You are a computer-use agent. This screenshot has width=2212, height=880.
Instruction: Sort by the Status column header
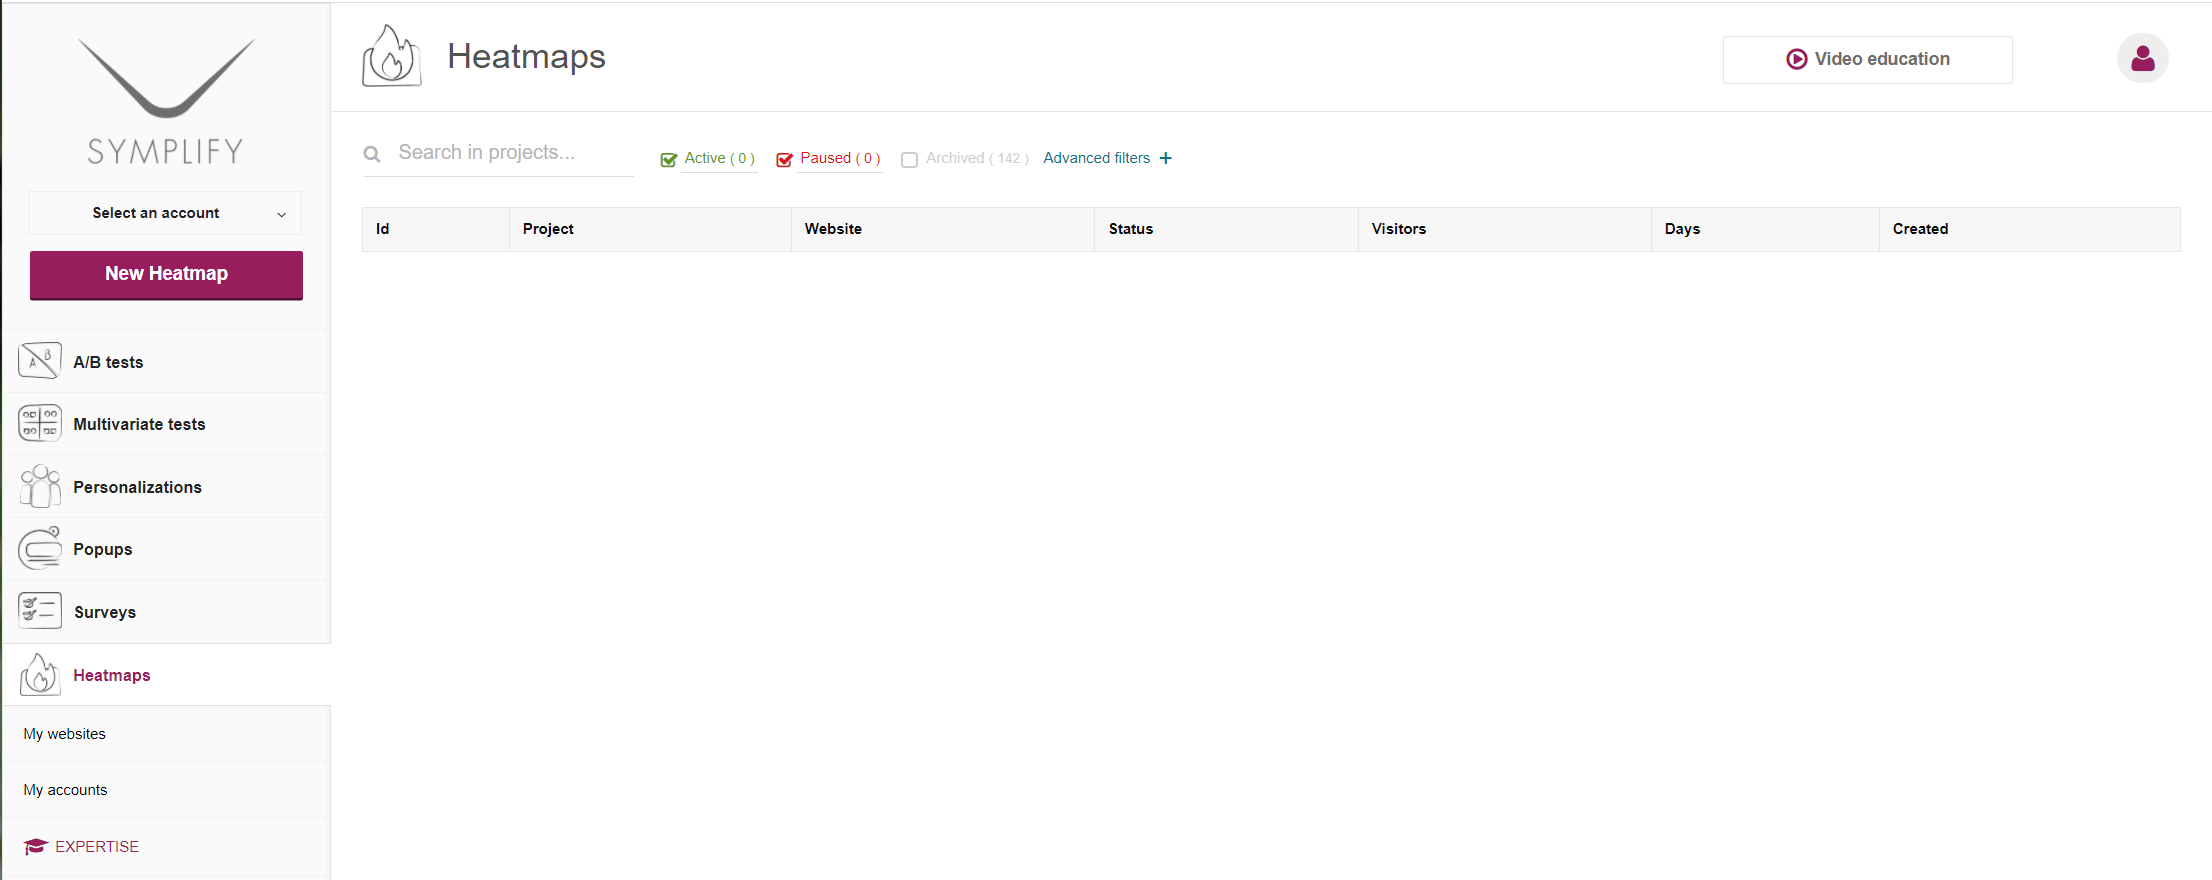pyautogui.click(x=1226, y=229)
